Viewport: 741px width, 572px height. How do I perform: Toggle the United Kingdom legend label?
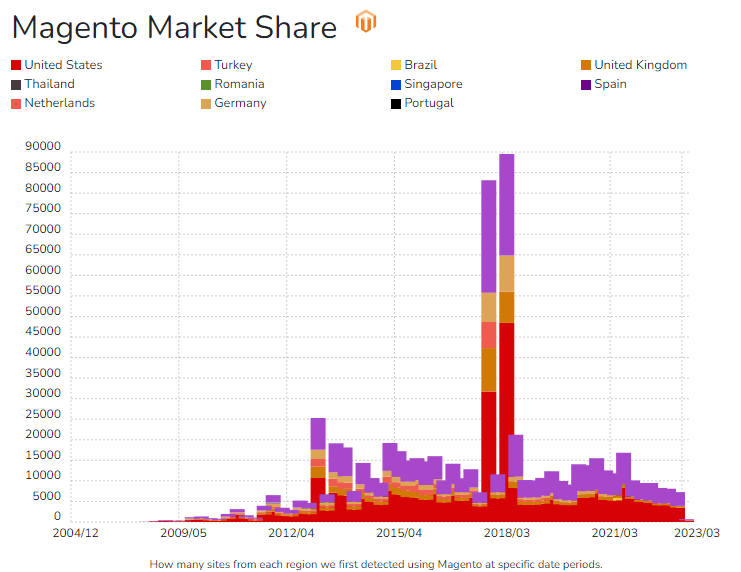(x=640, y=65)
